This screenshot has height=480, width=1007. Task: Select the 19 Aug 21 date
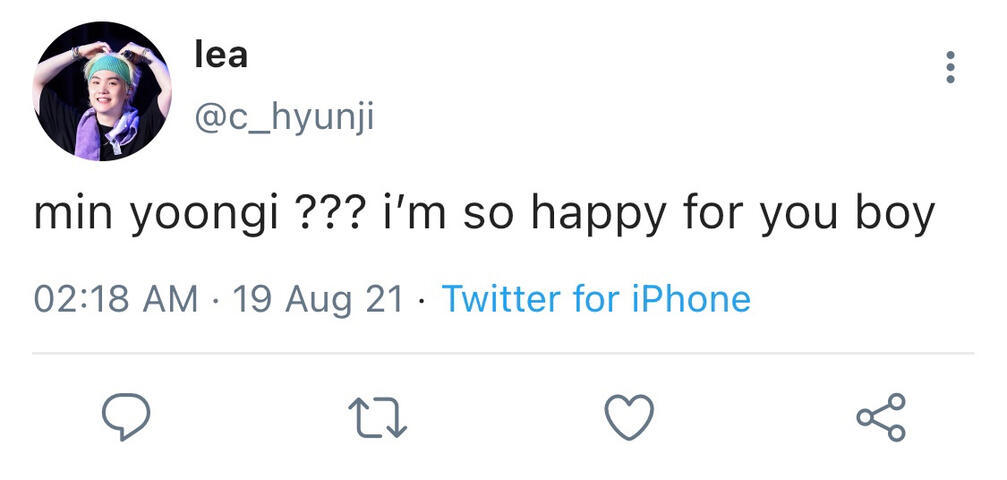click(x=317, y=298)
